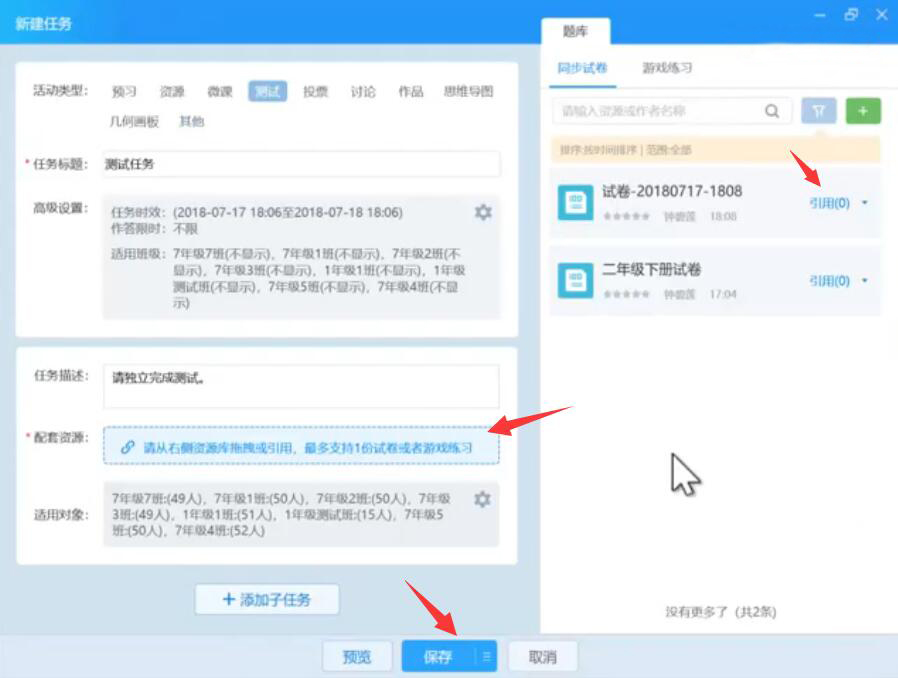Click the star rating of 二年级下册试卷
The height and width of the screenshot is (678, 898).
click(x=627, y=294)
